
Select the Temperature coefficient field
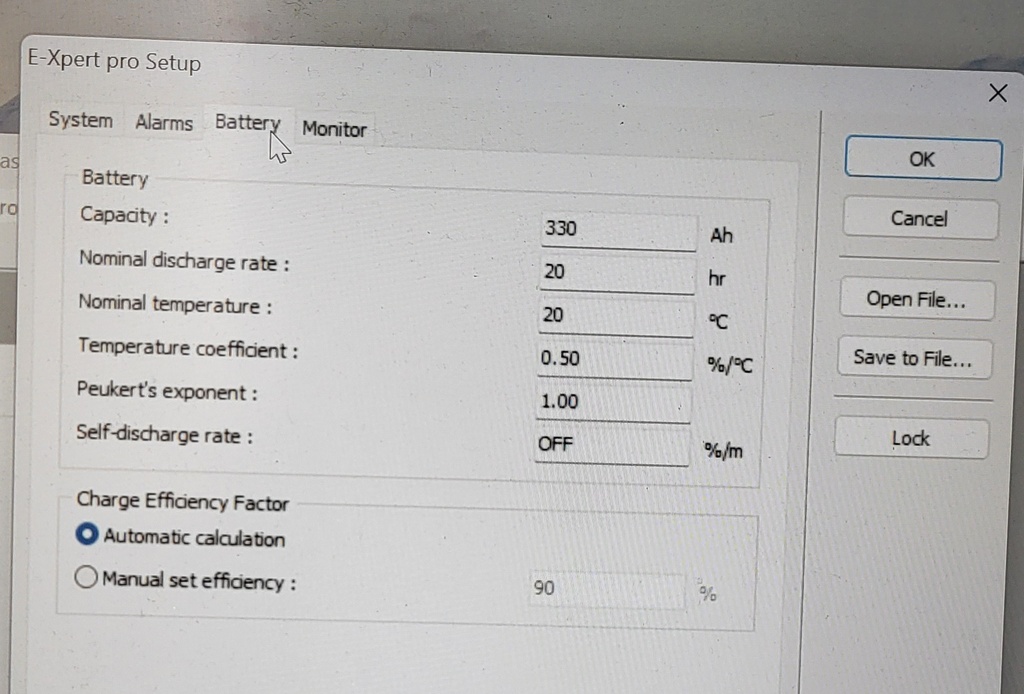point(614,359)
